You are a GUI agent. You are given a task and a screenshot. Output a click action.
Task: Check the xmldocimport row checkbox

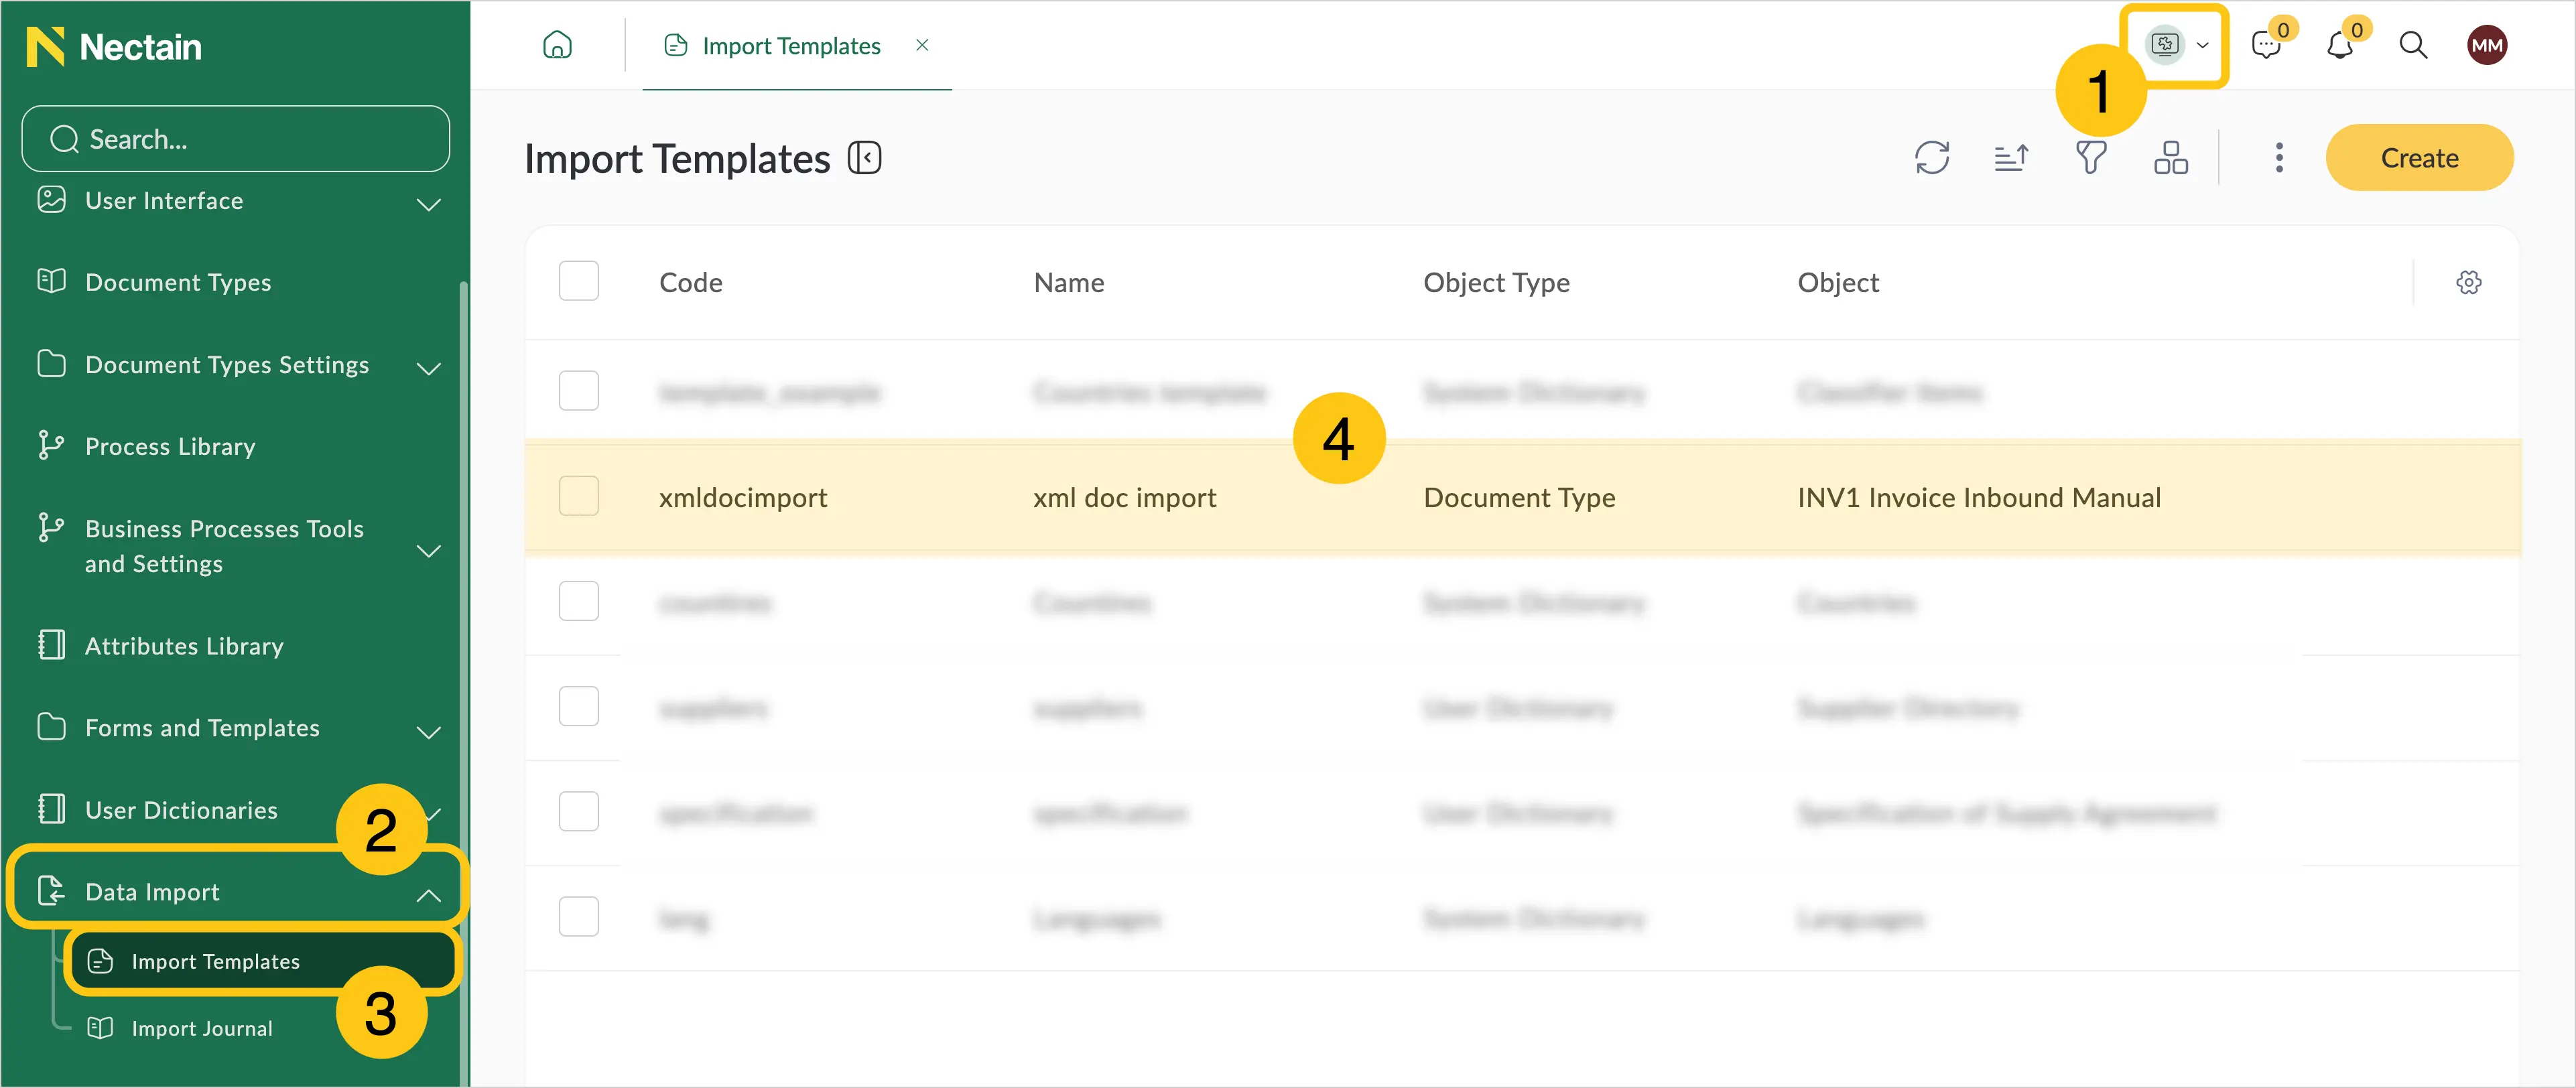[x=579, y=496]
